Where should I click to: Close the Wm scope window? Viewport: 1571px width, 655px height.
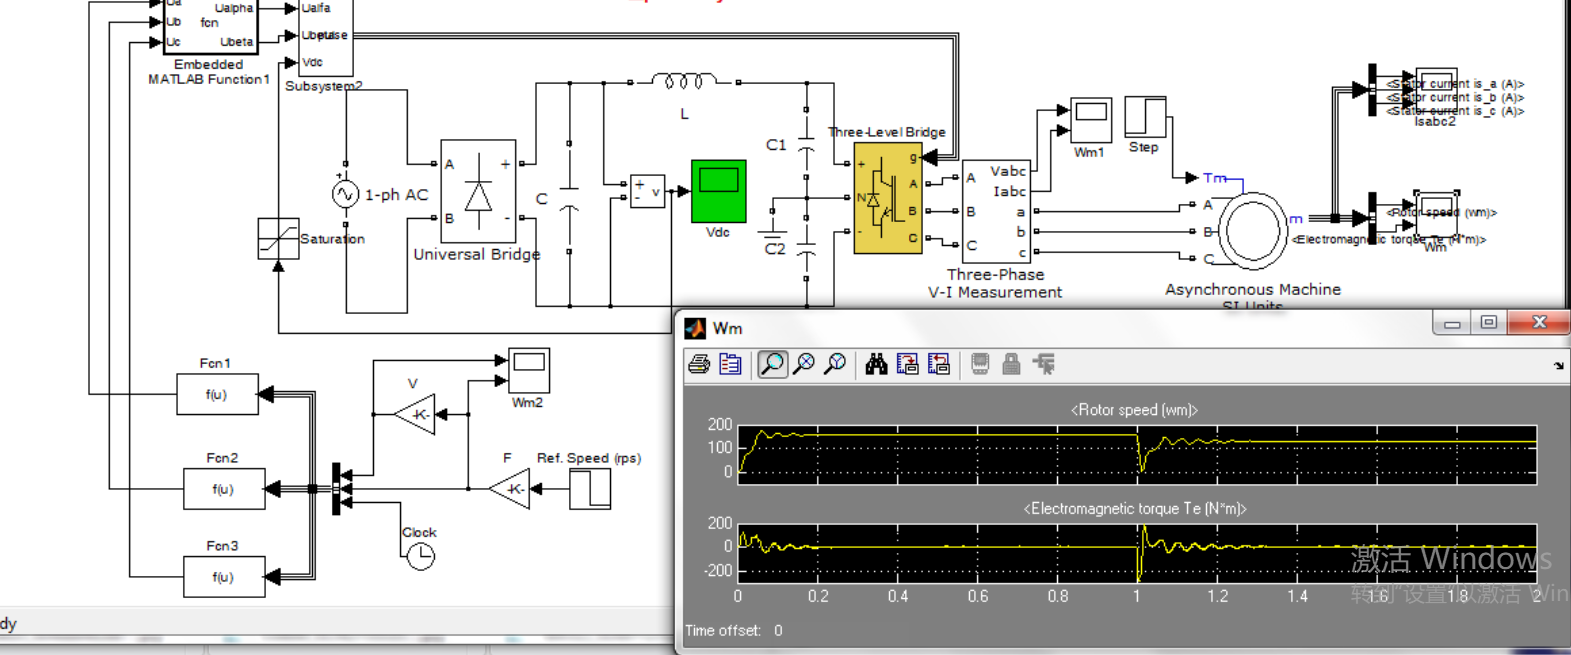click(x=1540, y=322)
